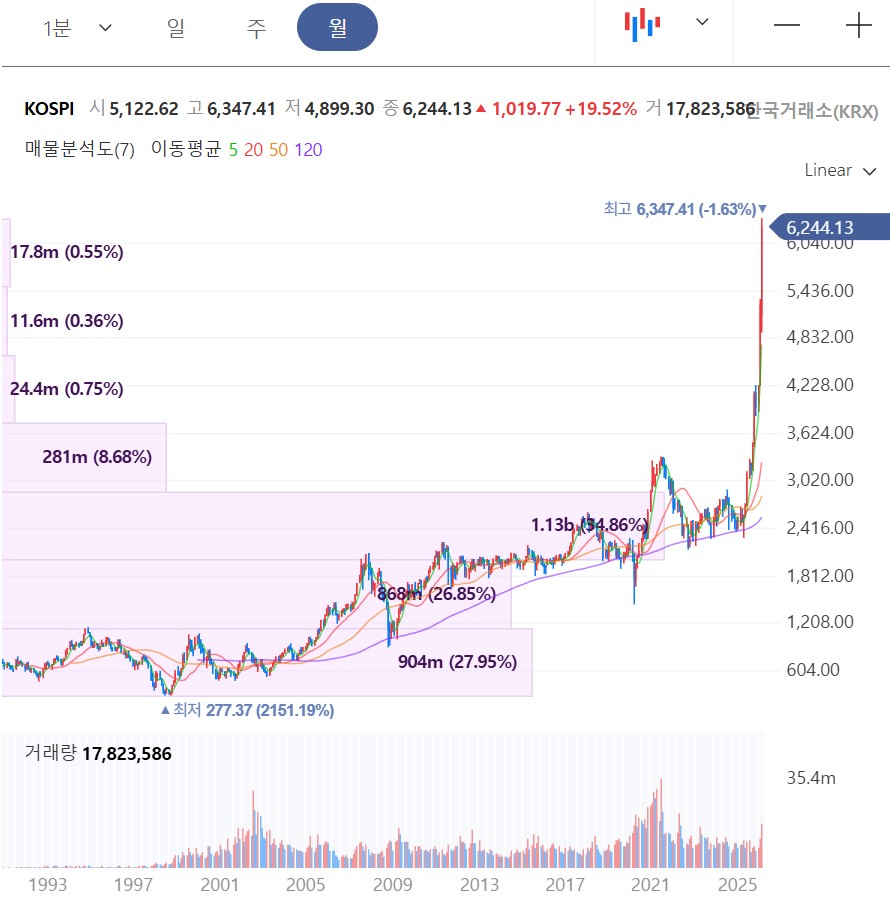This screenshot has width=890, height=911.
Task: Toggle the 20-period moving average
Action: pos(253,150)
